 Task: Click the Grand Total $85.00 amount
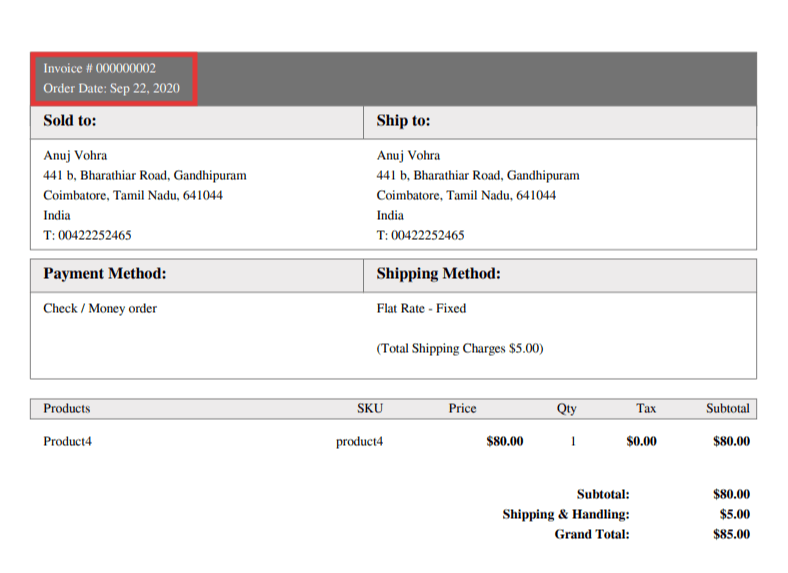pos(731,534)
